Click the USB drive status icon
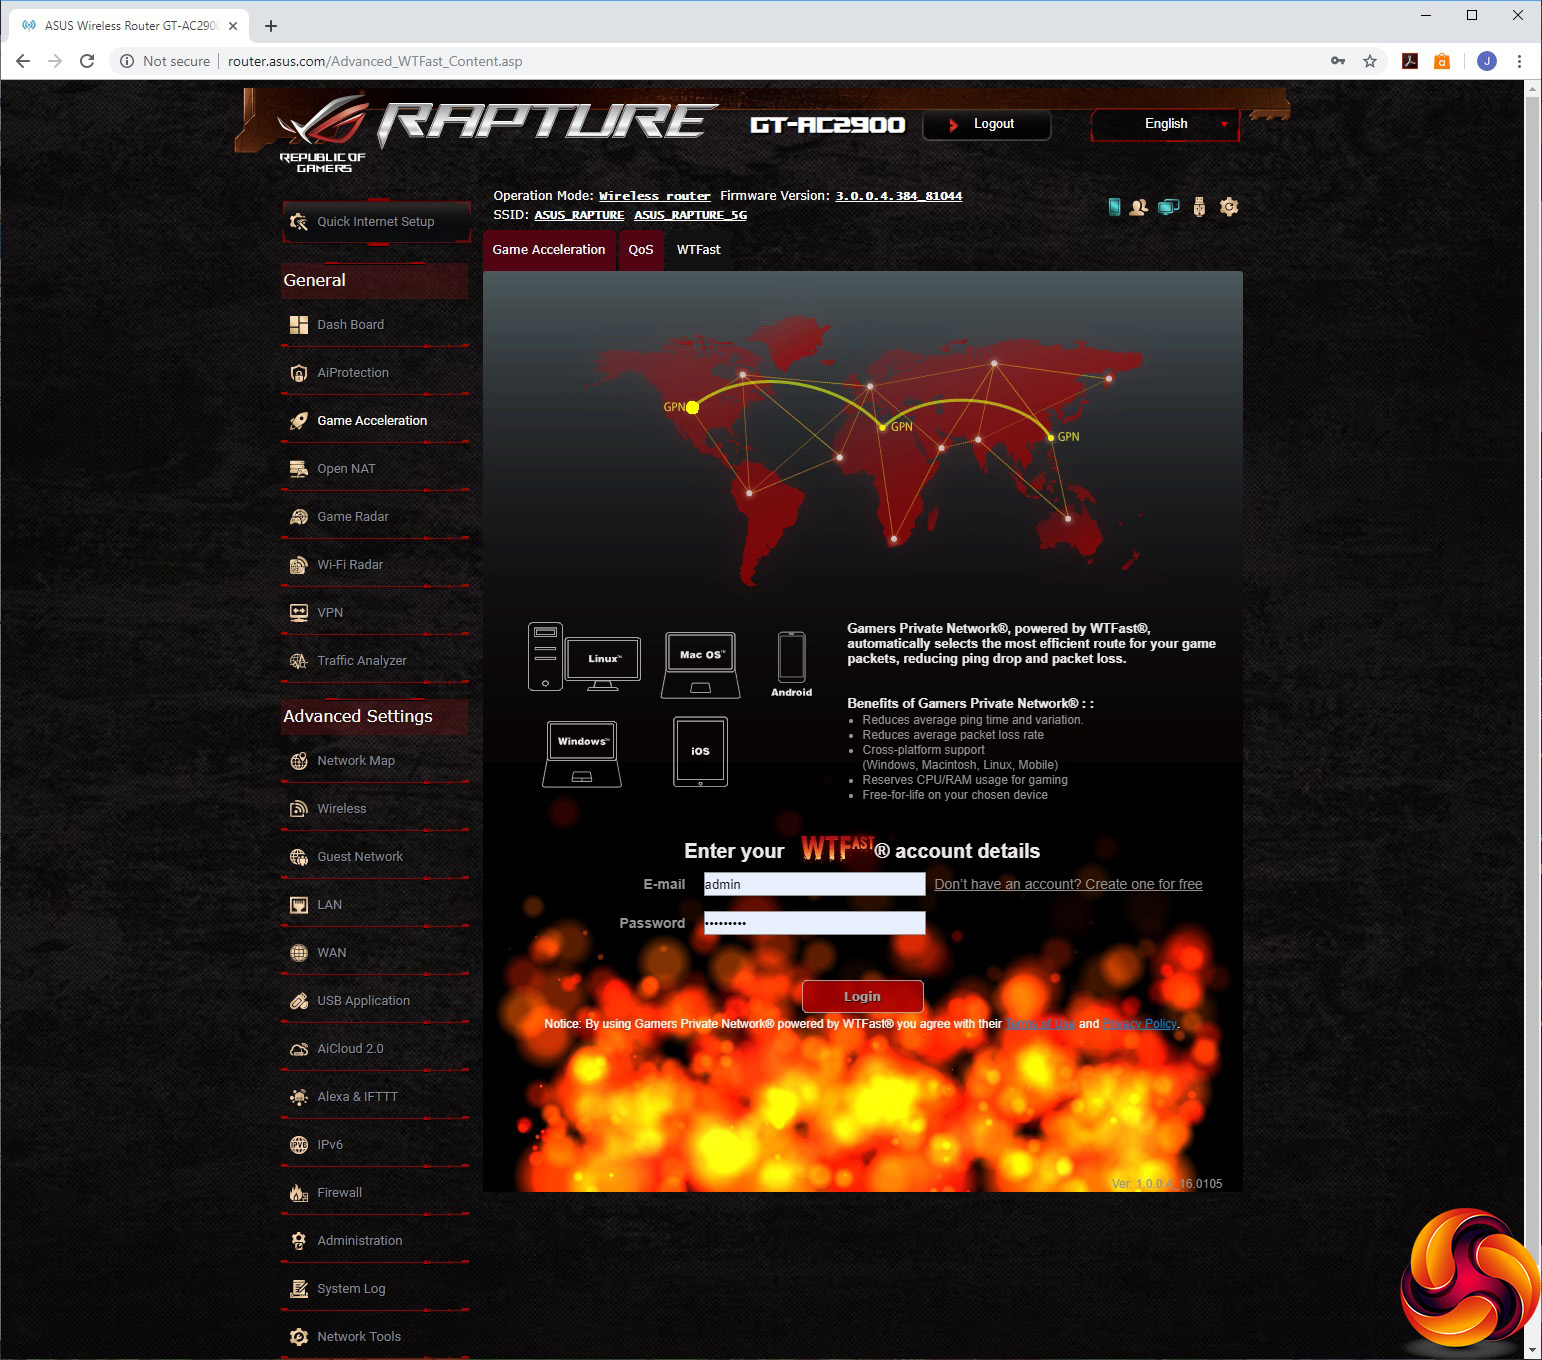The width and height of the screenshot is (1542, 1360). pyautogui.click(x=1199, y=207)
